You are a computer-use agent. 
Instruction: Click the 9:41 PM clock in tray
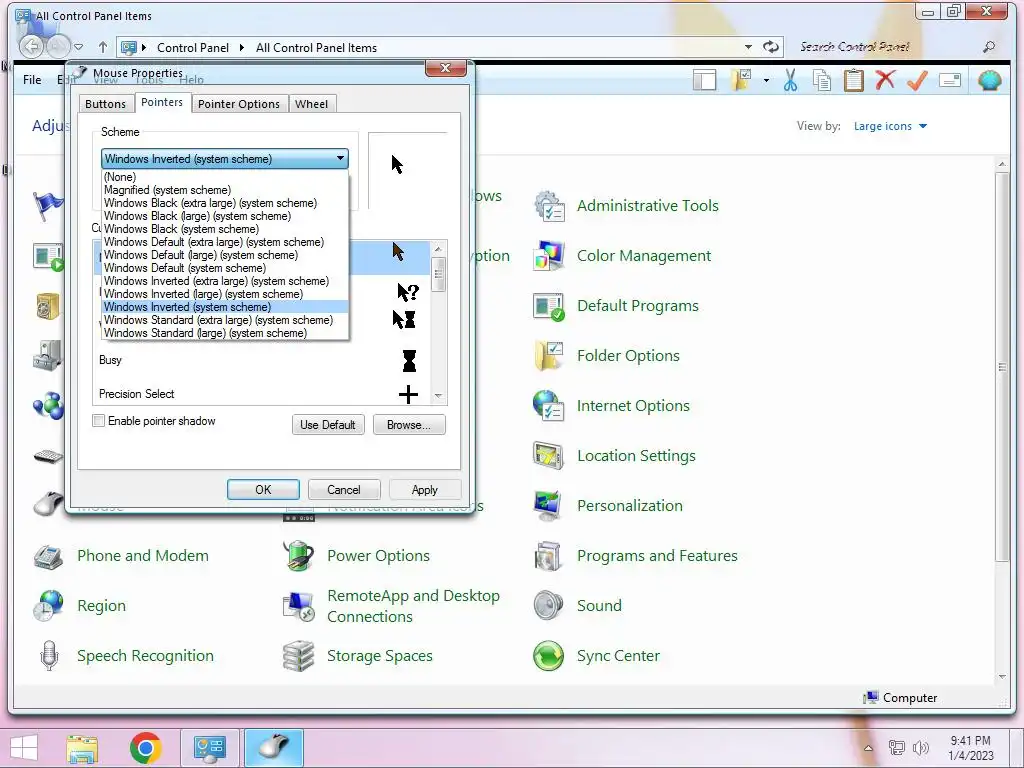[970, 741]
